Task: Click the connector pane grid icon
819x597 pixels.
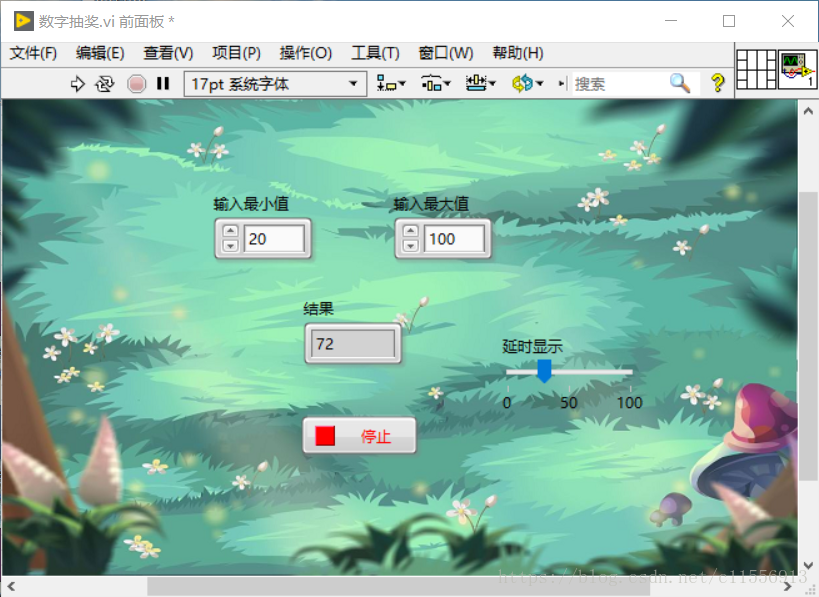Action: pyautogui.click(x=756, y=69)
